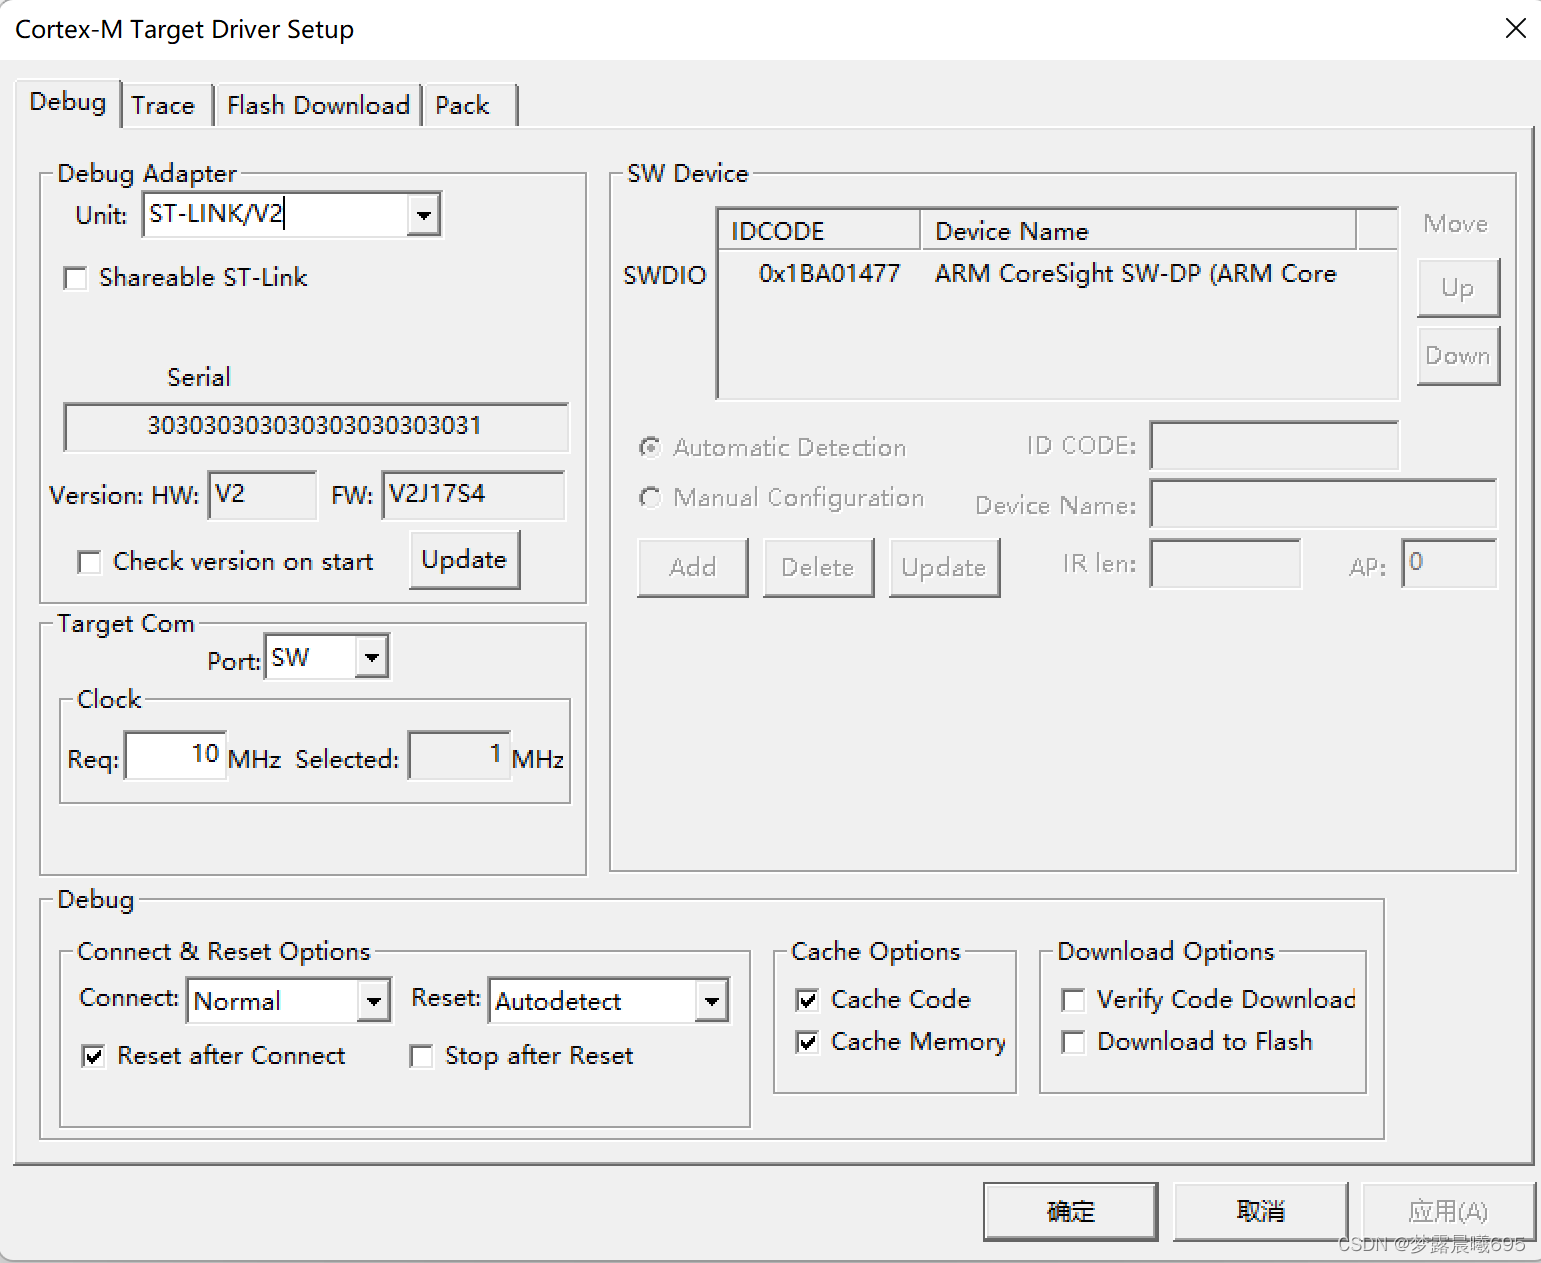1541x1263 pixels.
Task: Click the Update firmware button
Action: click(463, 560)
